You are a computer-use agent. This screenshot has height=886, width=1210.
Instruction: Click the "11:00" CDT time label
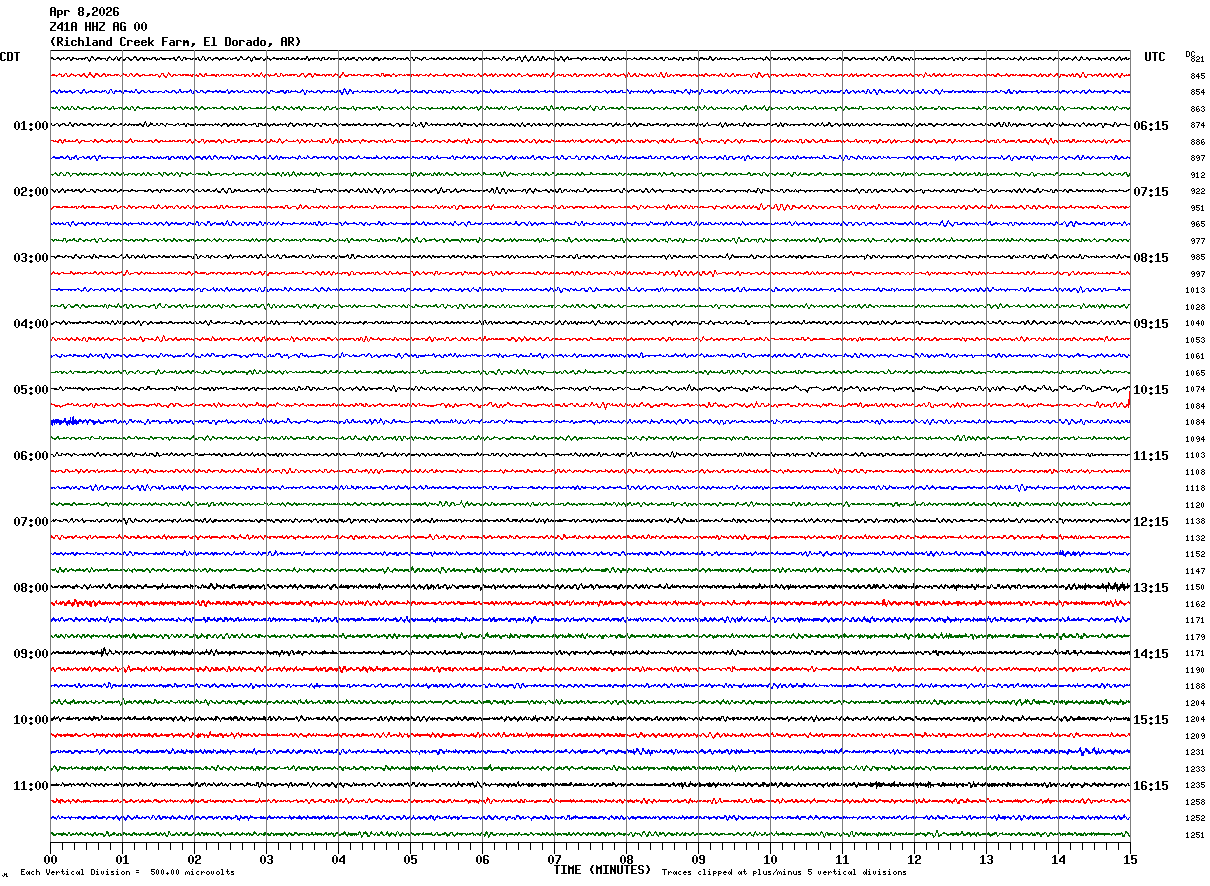tap(31, 786)
